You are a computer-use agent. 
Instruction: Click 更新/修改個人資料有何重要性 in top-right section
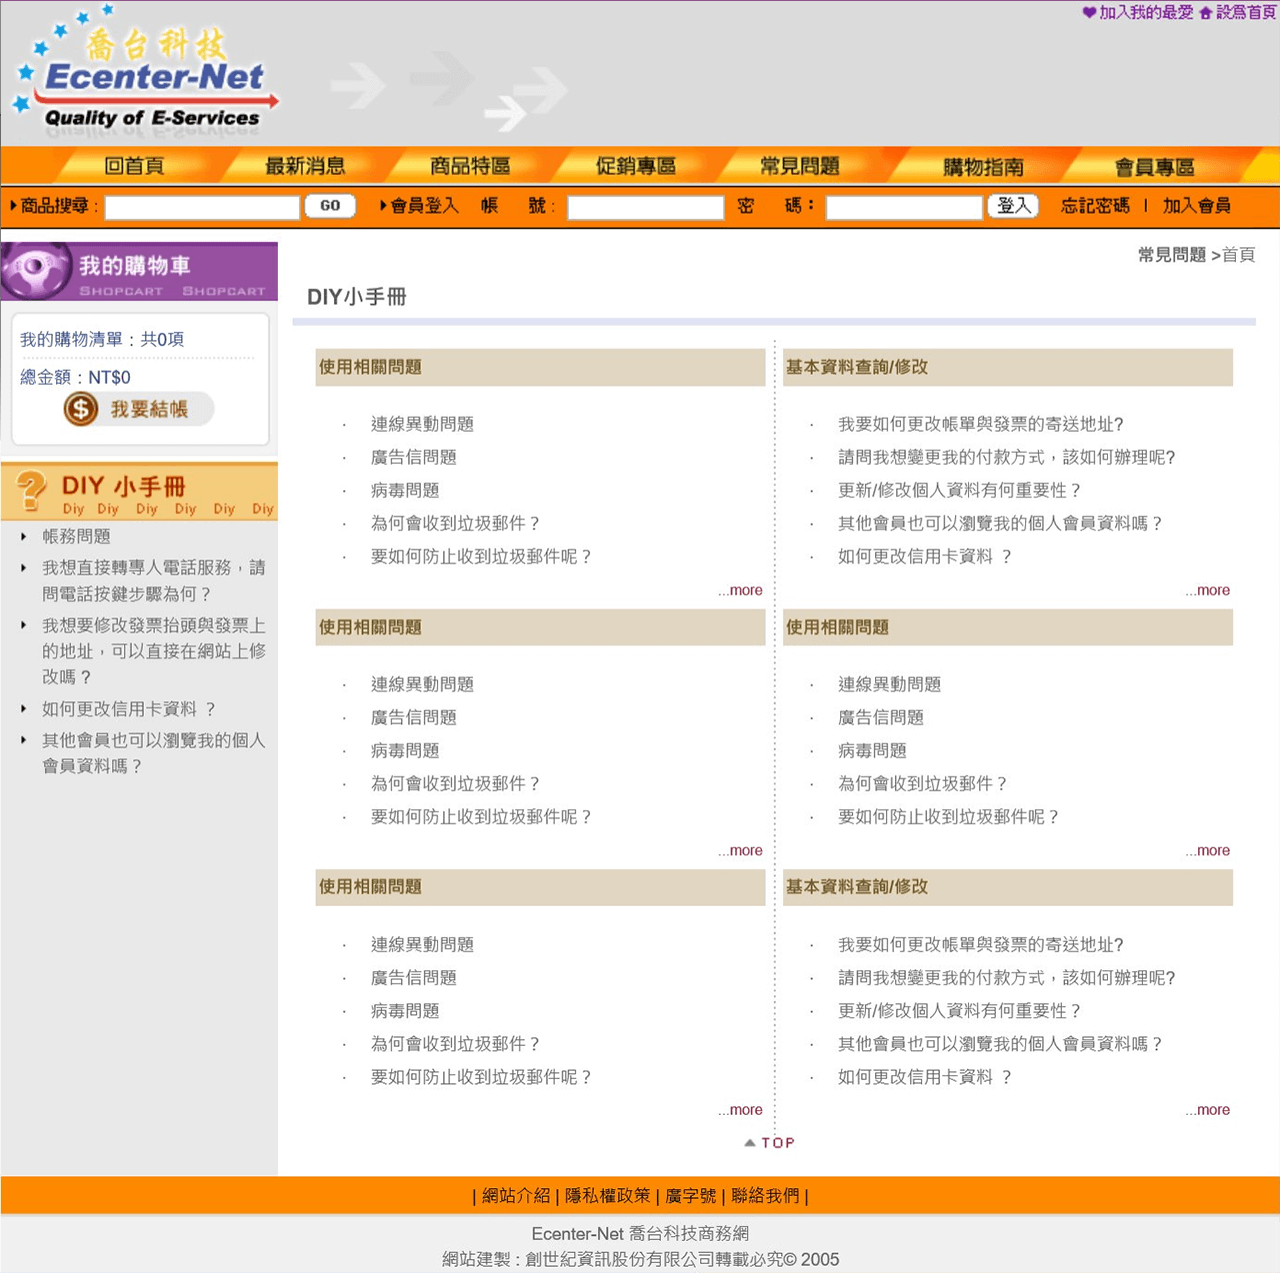[x=960, y=490]
